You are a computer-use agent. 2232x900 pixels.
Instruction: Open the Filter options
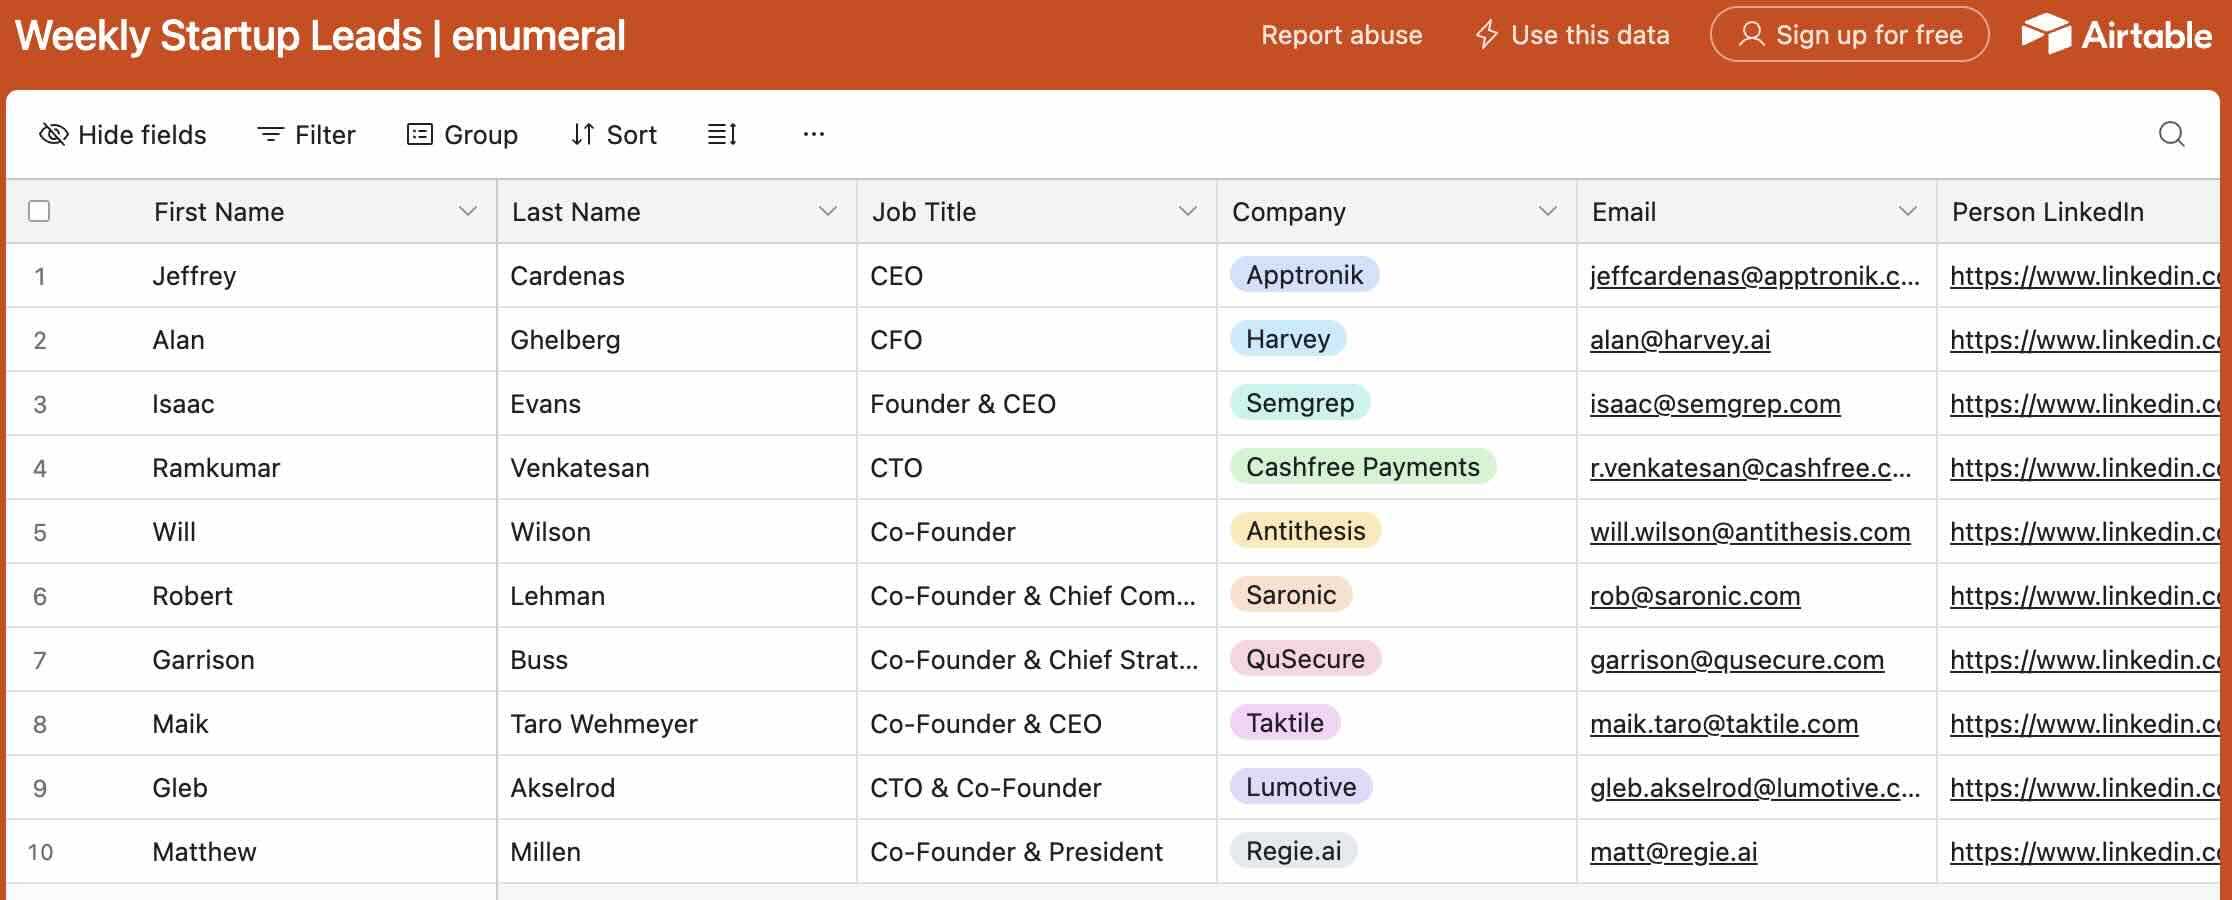306,134
